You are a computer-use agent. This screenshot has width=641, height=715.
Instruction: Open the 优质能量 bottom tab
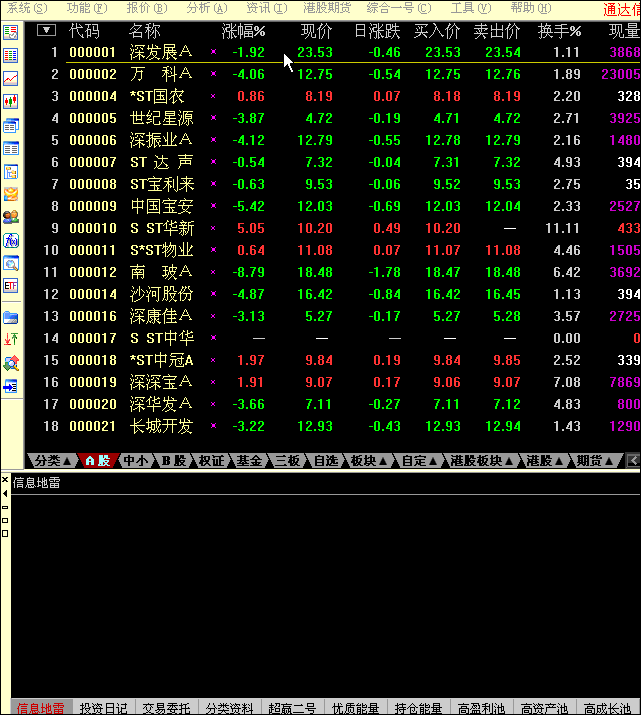(355, 708)
